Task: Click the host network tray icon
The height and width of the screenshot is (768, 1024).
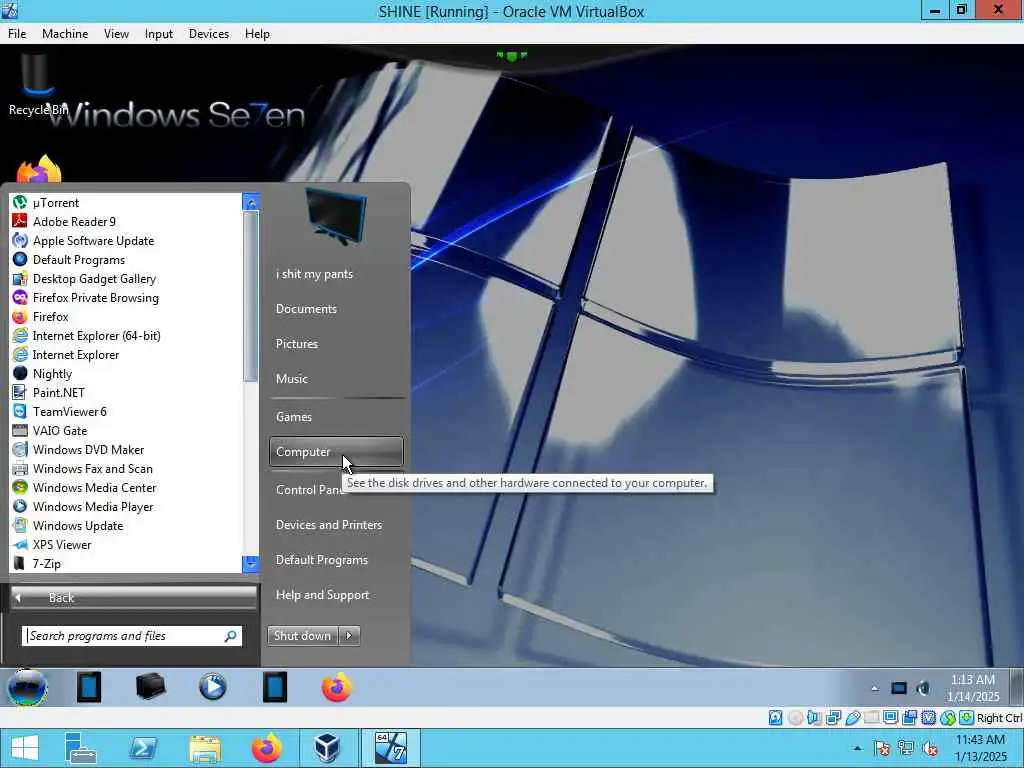Action: point(905,748)
